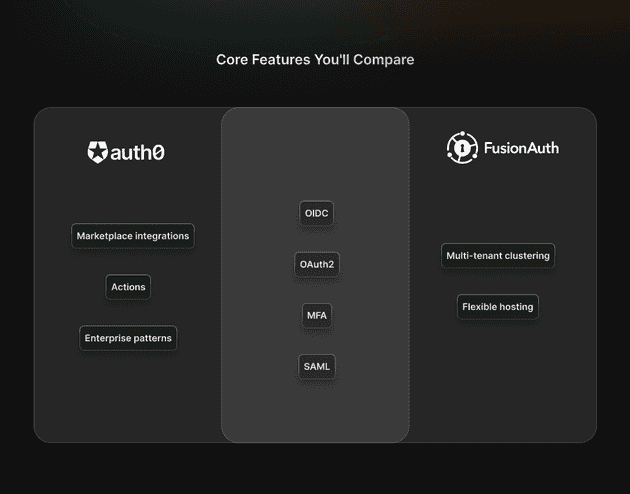Open the Multi-tenant clustering chip
The width and height of the screenshot is (630, 494).
click(498, 256)
